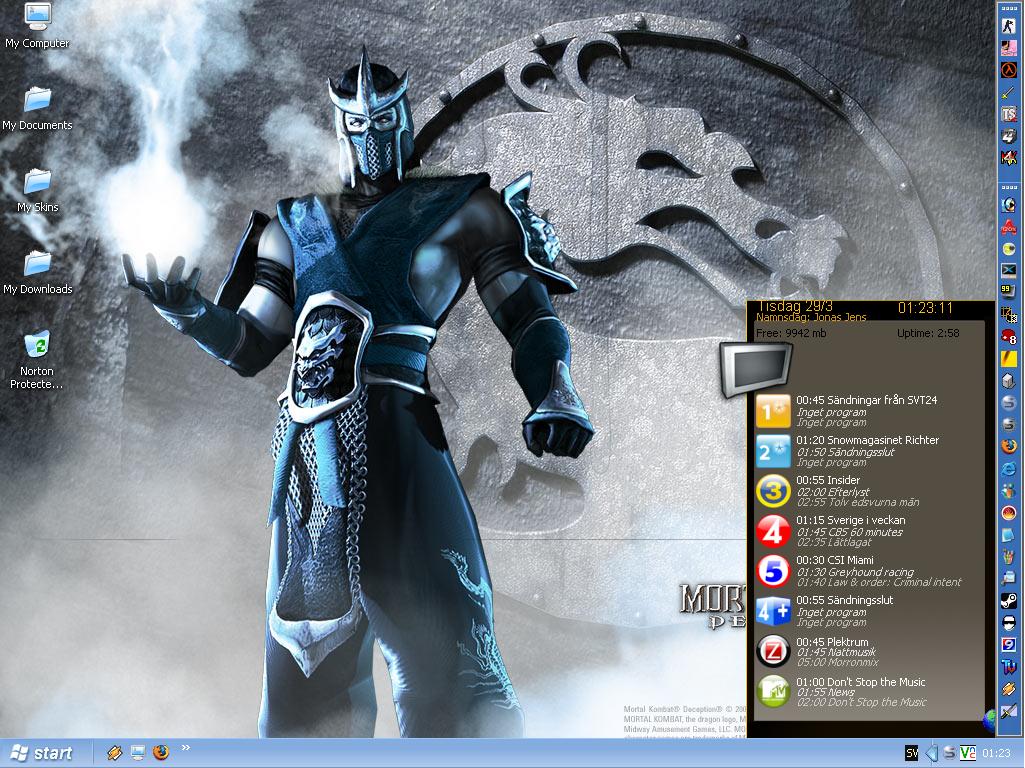Select the My Skins folder

pos(37,189)
